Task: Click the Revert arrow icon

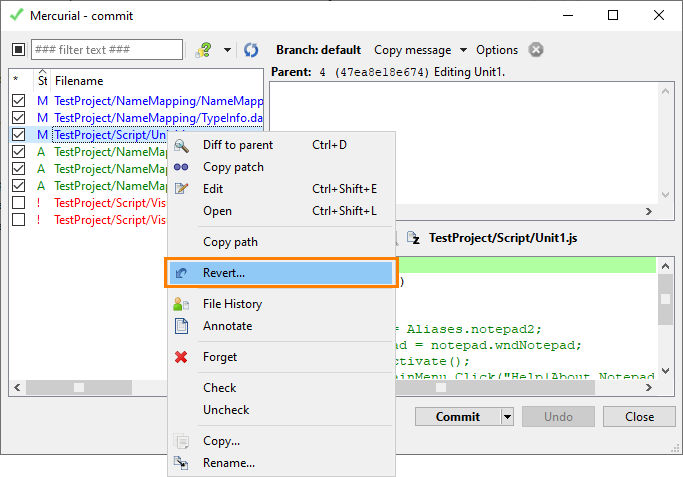Action: coord(181,273)
